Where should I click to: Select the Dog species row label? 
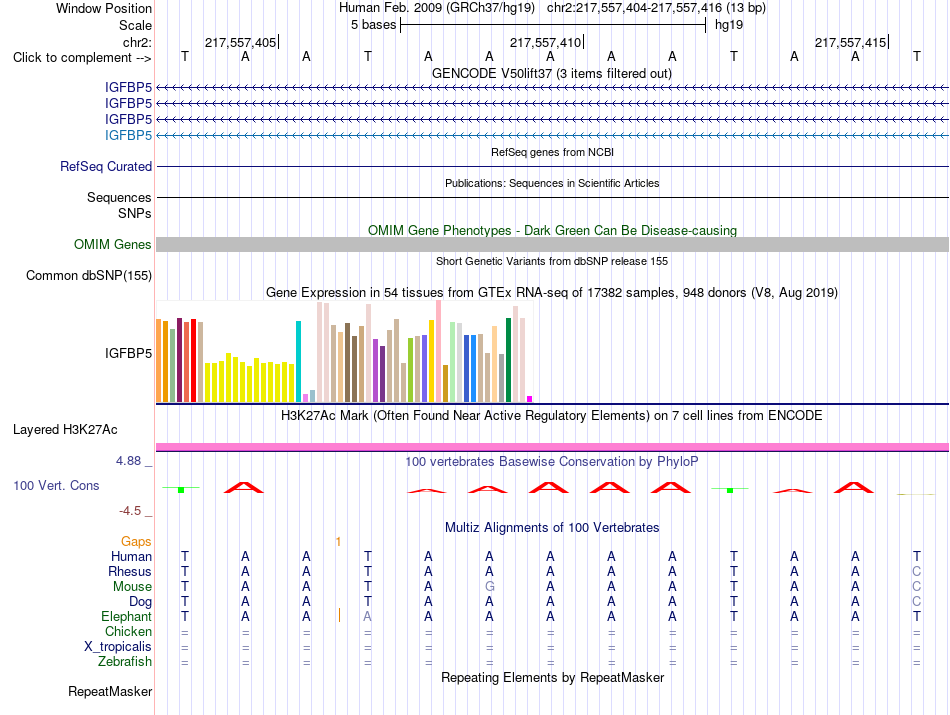[x=140, y=602]
